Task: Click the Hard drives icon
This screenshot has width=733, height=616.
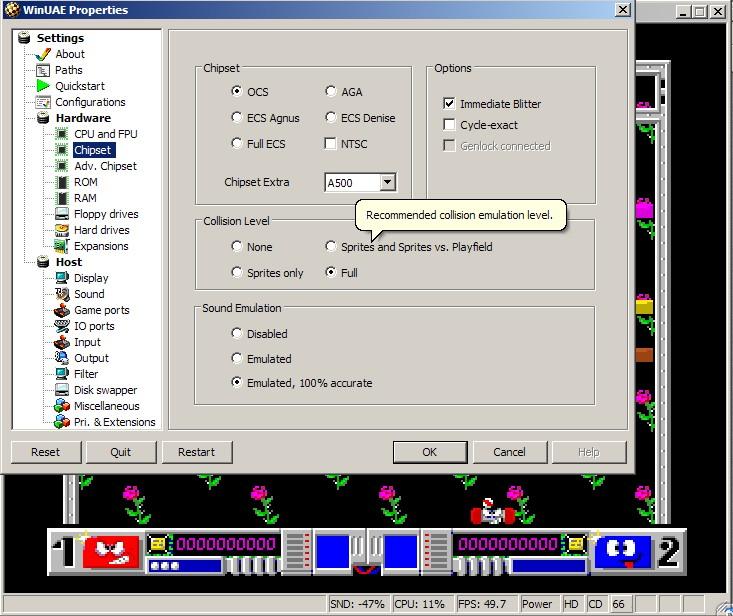Action: point(62,230)
